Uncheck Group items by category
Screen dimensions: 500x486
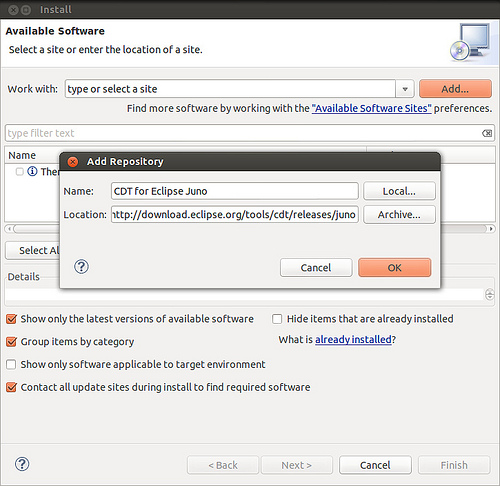click(x=11, y=342)
